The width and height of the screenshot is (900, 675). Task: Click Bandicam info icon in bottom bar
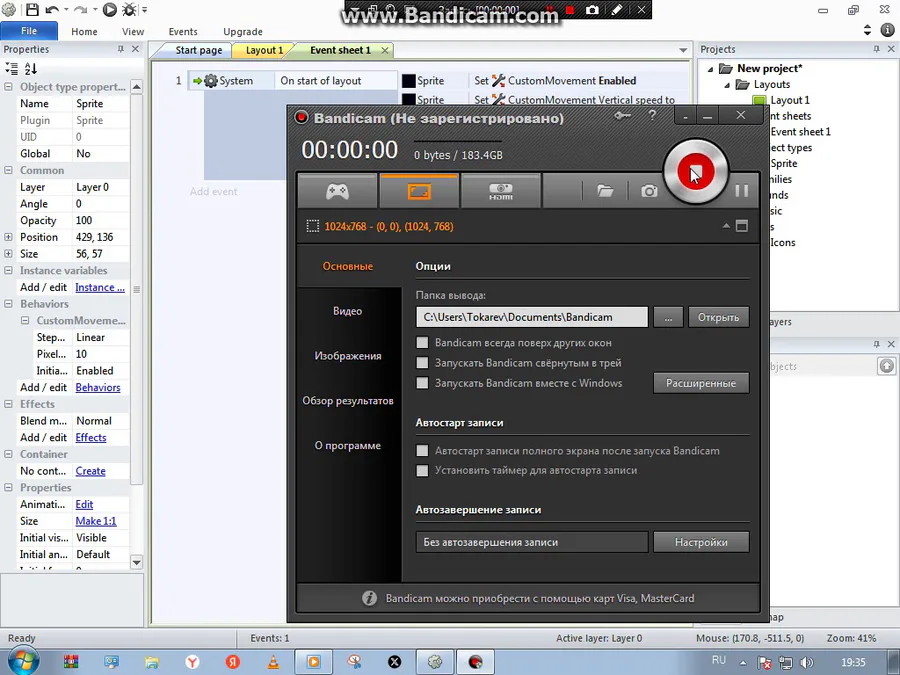369,598
